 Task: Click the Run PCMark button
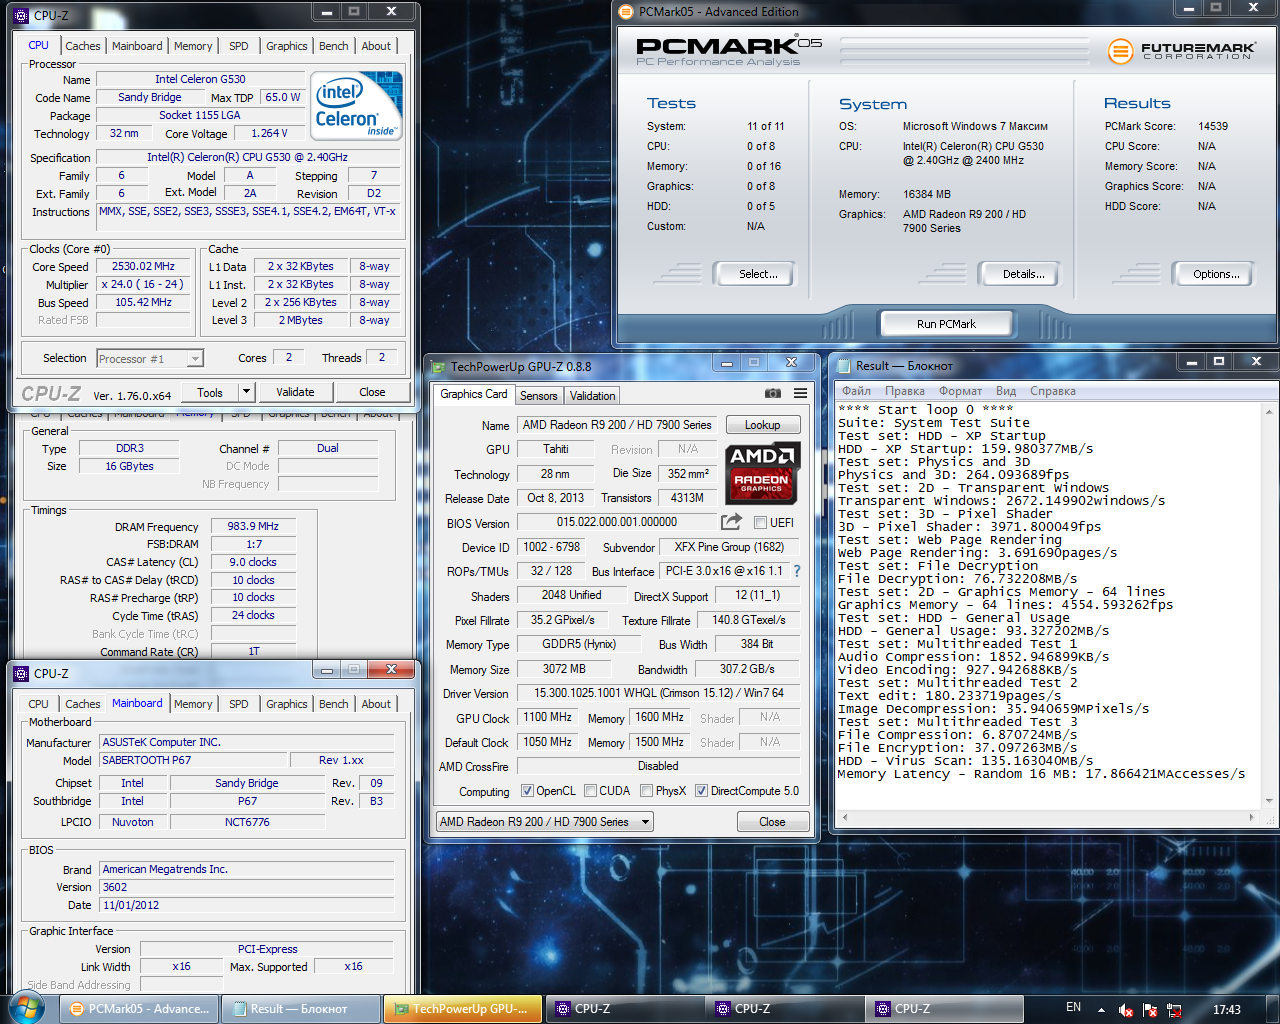click(x=946, y=324)
